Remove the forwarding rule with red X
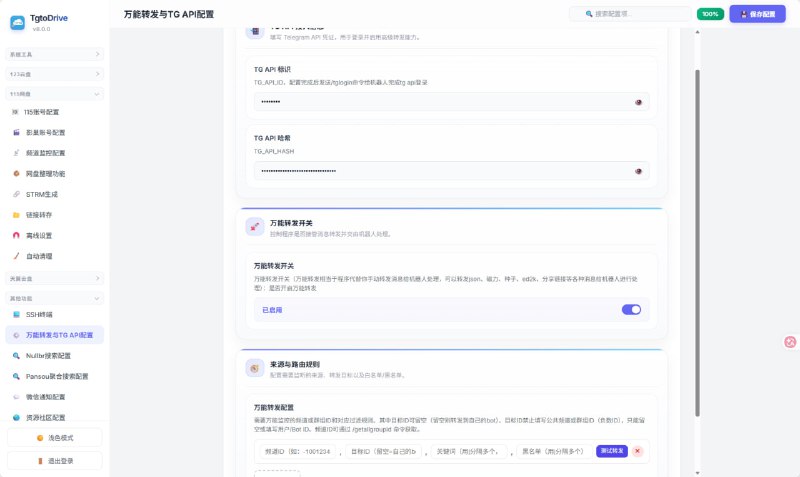 [x=637, y=451]
